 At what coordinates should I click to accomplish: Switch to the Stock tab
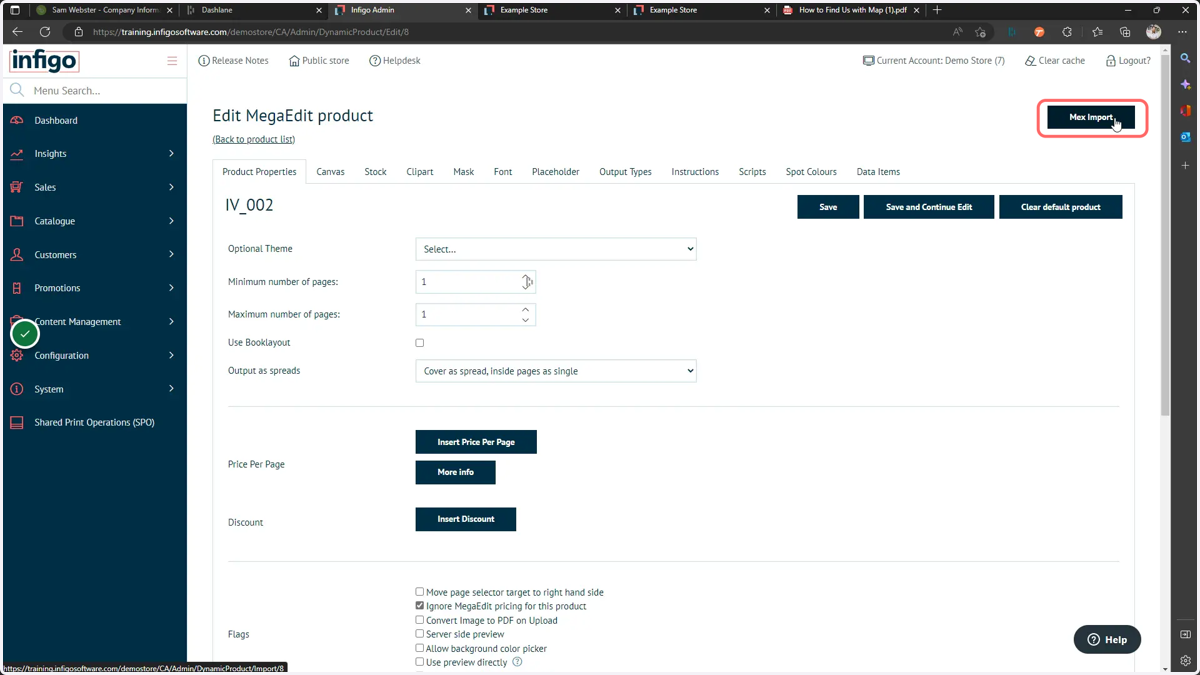[x=375, y=172]
